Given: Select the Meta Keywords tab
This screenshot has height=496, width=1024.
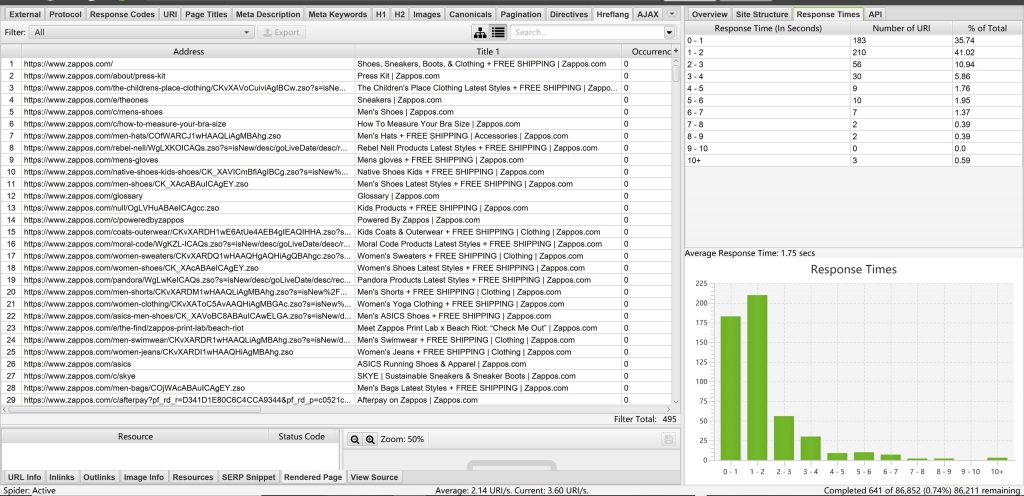Looking at the screenshot, I should tap(338, 14).
